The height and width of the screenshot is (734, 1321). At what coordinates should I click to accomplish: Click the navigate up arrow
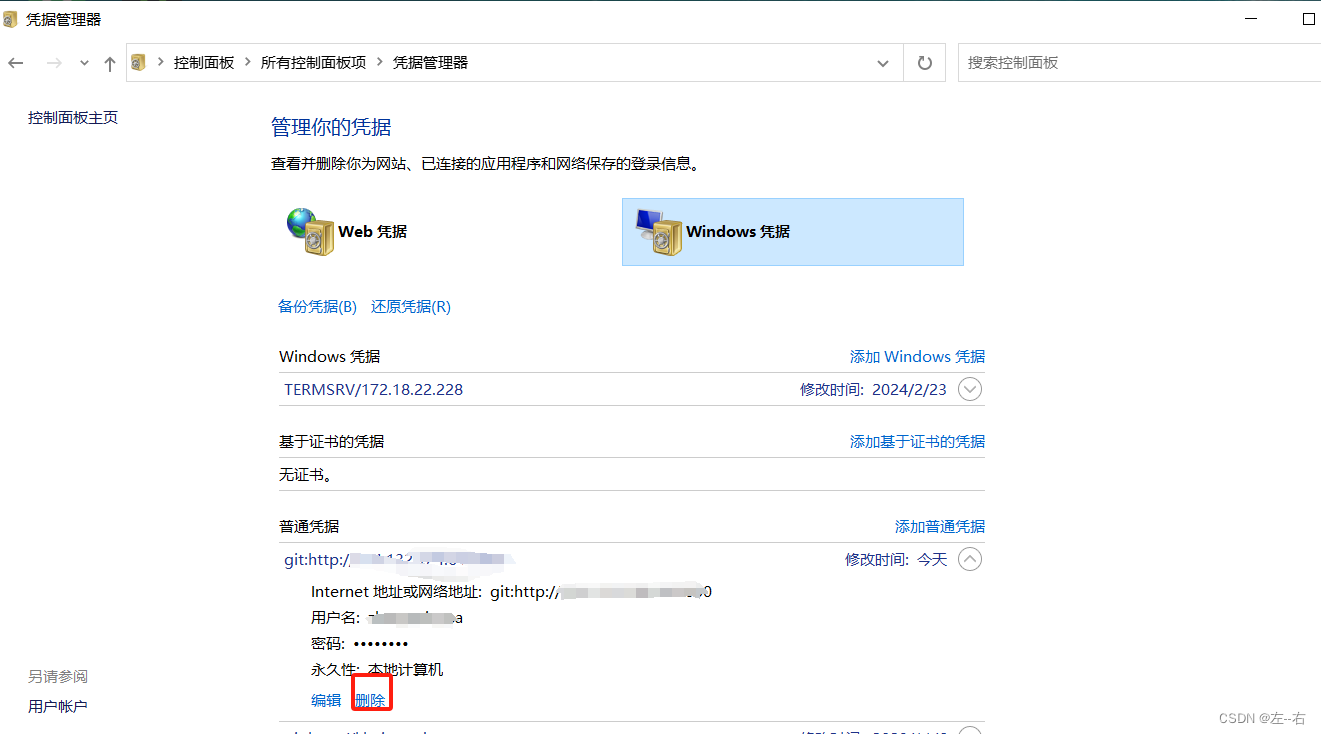point(110,62)
